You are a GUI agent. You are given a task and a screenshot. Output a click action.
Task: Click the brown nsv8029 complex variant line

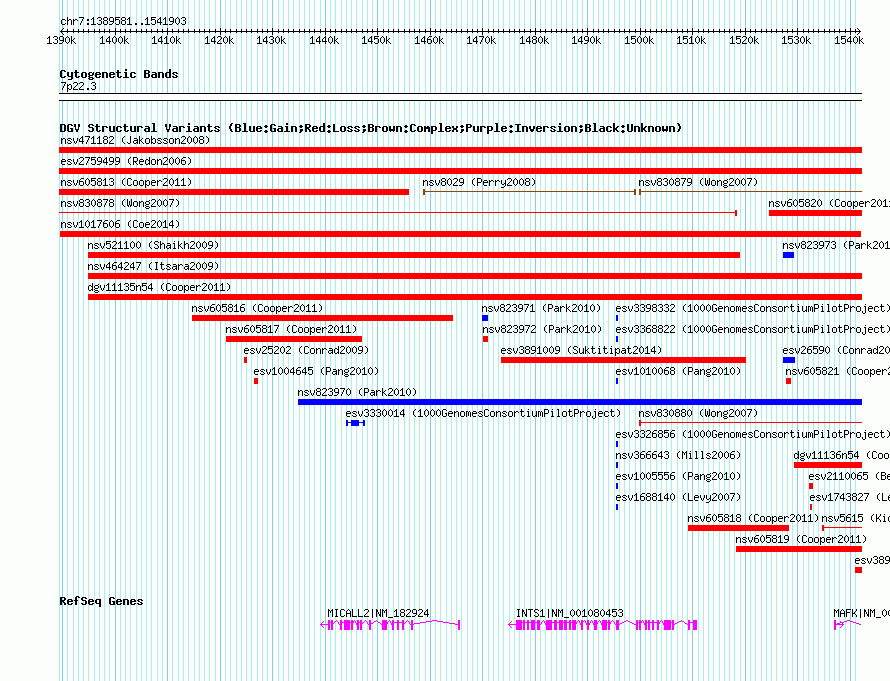point(529,192)
